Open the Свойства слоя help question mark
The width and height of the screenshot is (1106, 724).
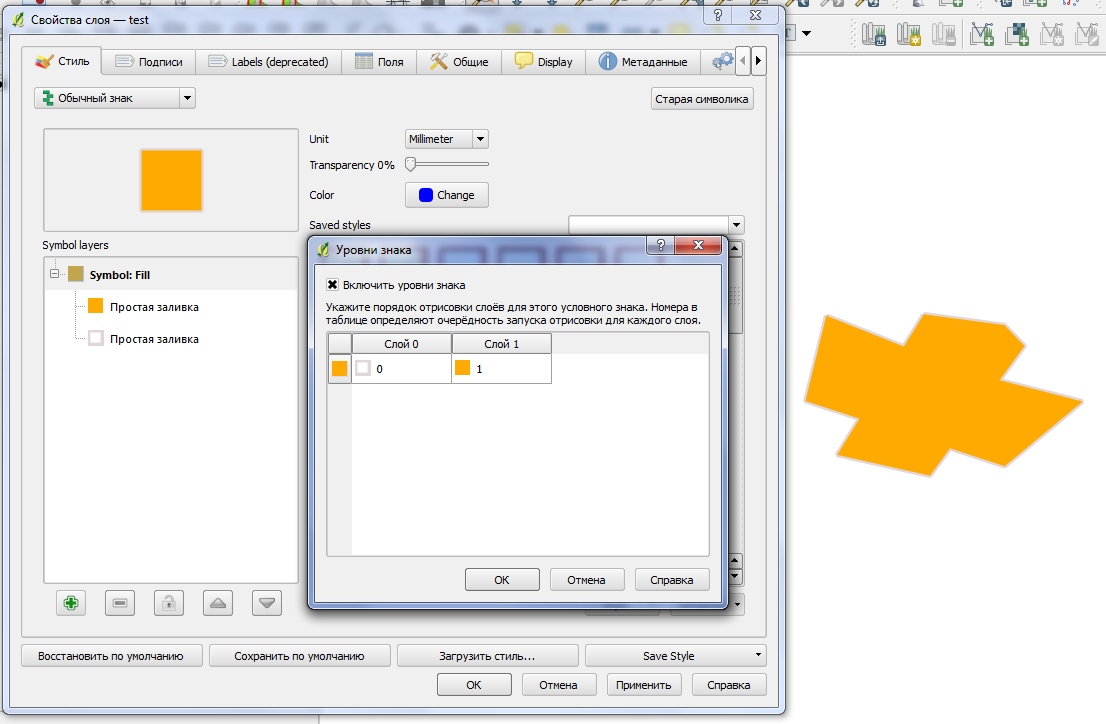pyautogui.click(x=717, y=15)
